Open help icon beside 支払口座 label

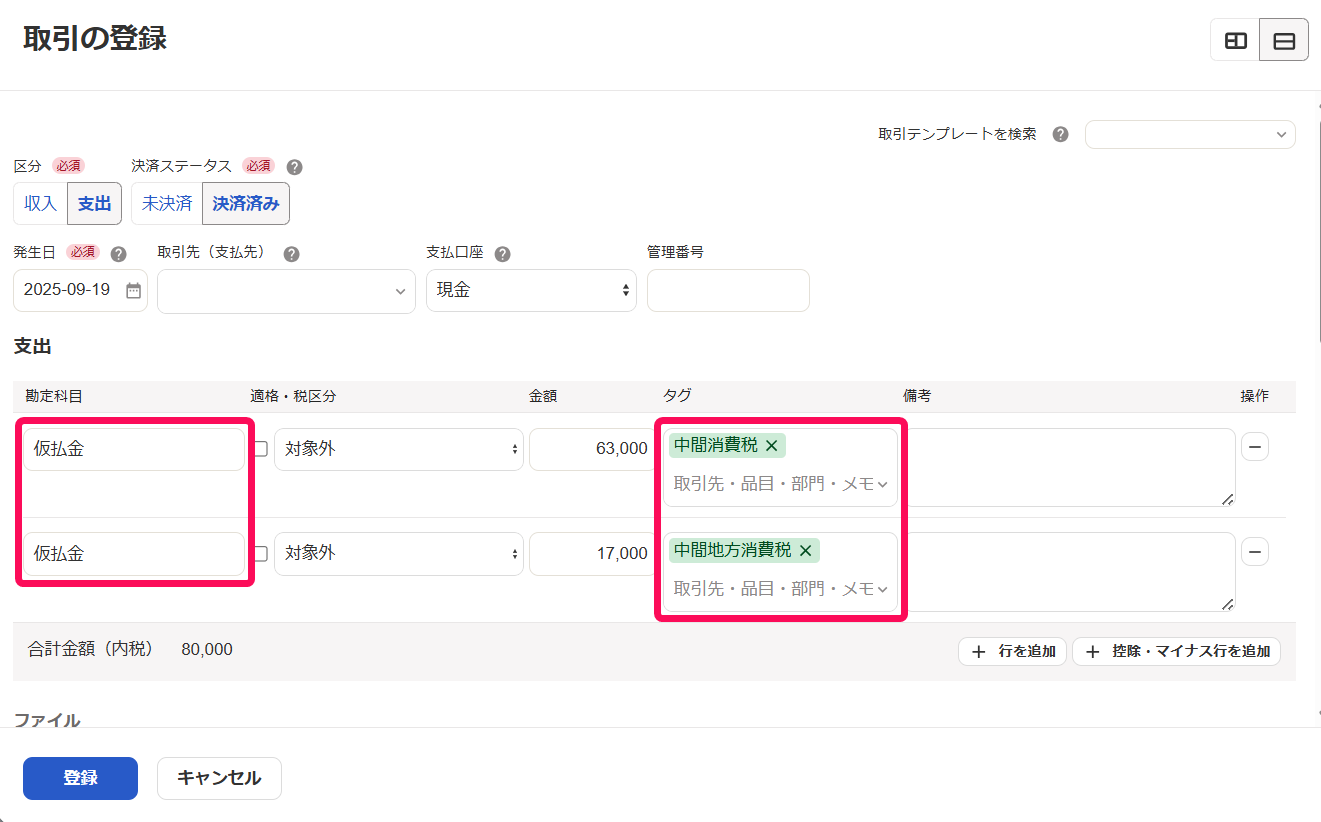click(502, 254)
